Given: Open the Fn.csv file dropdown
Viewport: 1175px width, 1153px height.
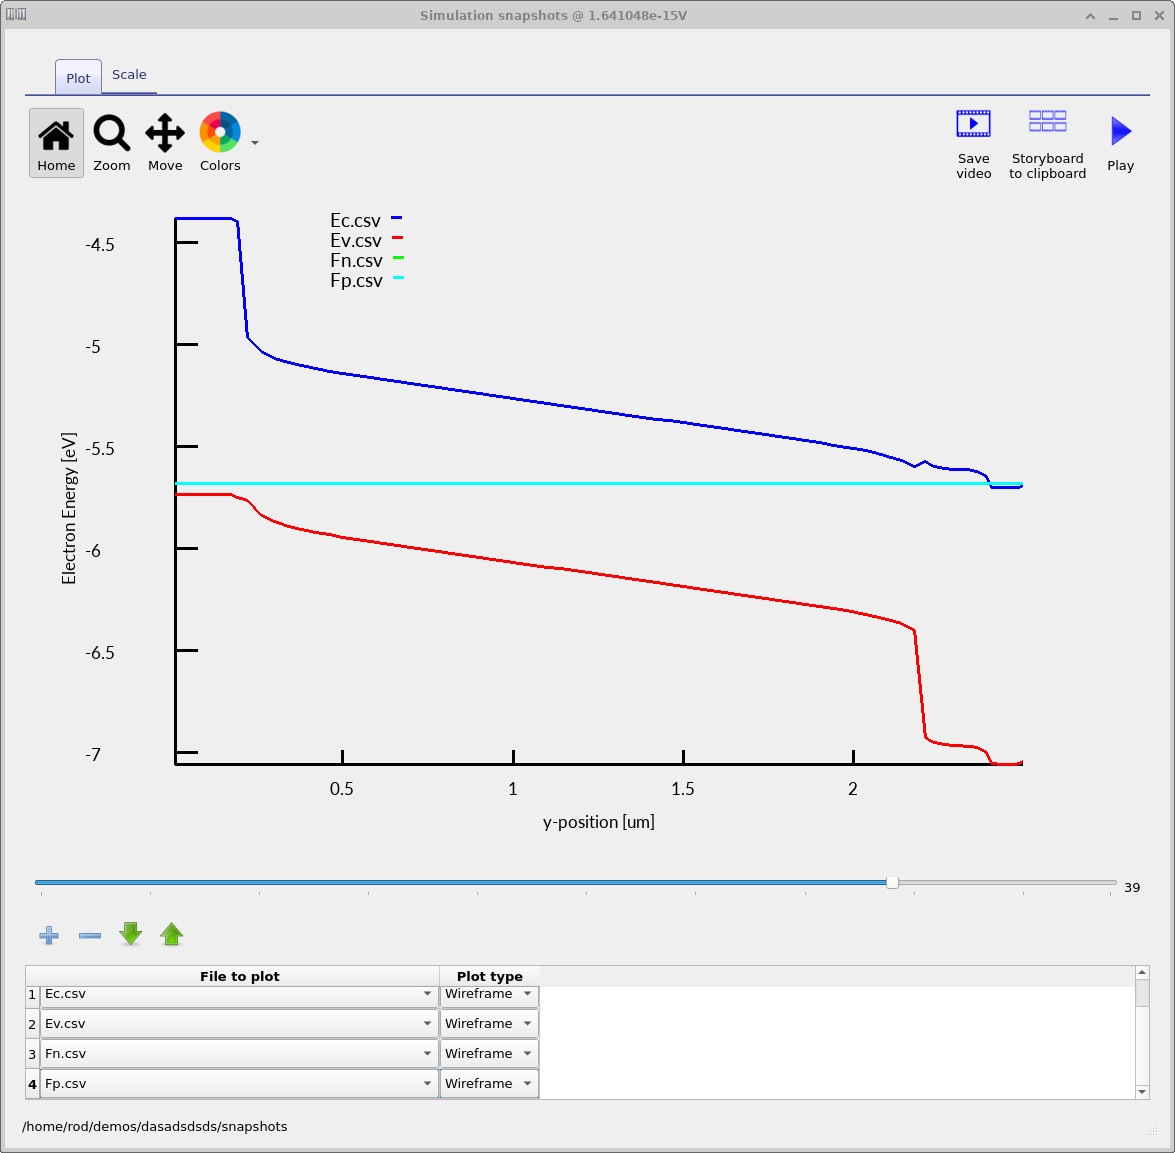Looking at the screenshot, I should pos(239,1053).
